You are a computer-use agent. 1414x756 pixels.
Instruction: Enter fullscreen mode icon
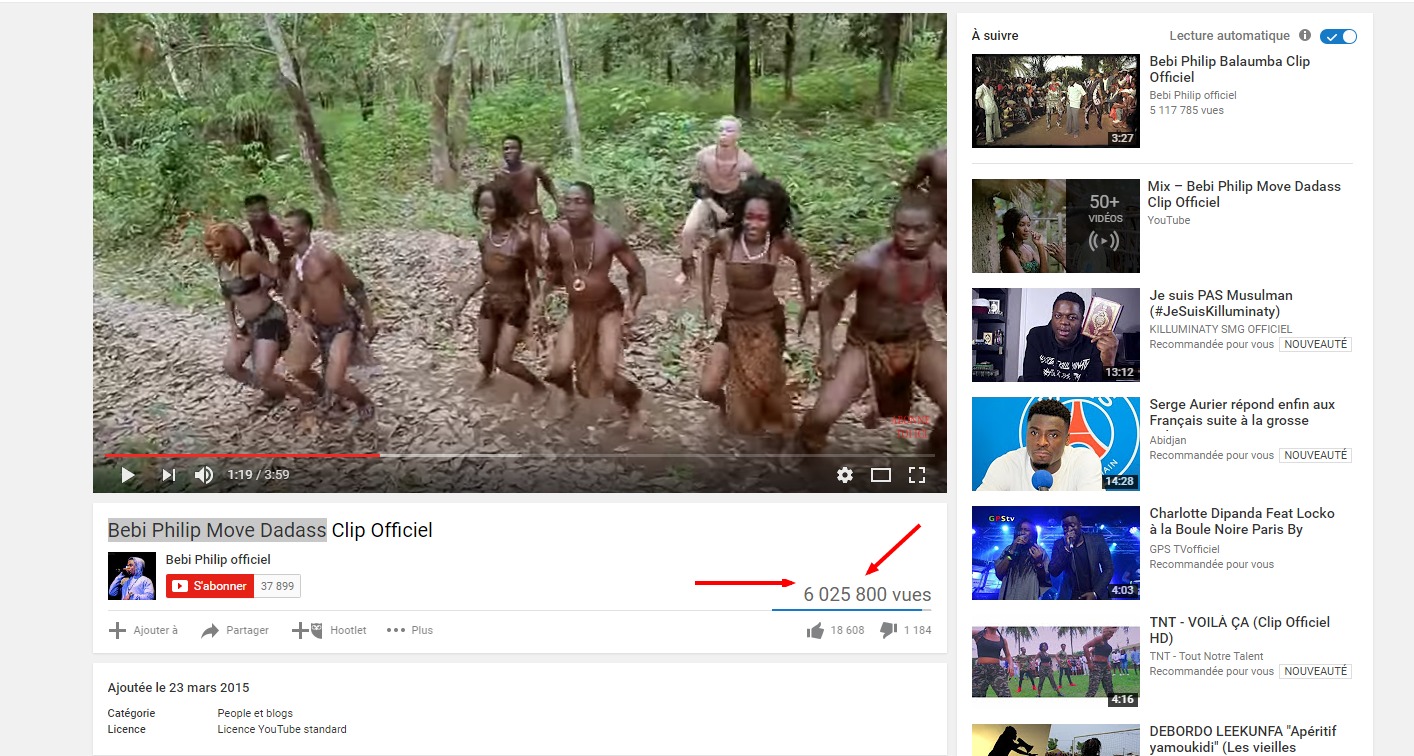917,475
